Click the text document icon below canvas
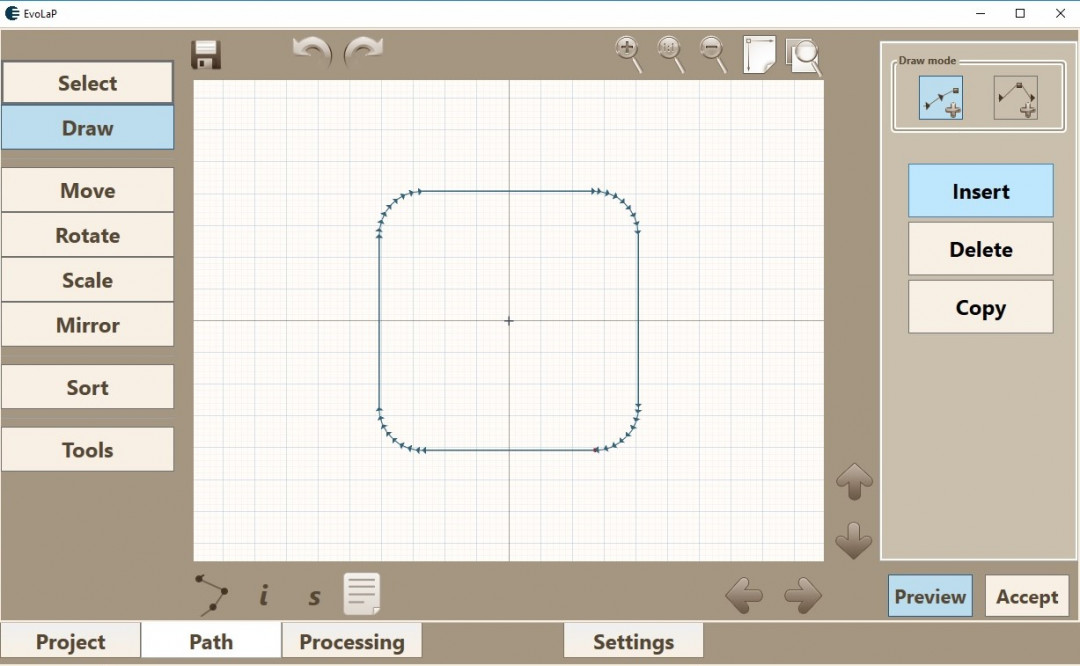Screen dimensions: 1080x666 (x=362, y=594)
